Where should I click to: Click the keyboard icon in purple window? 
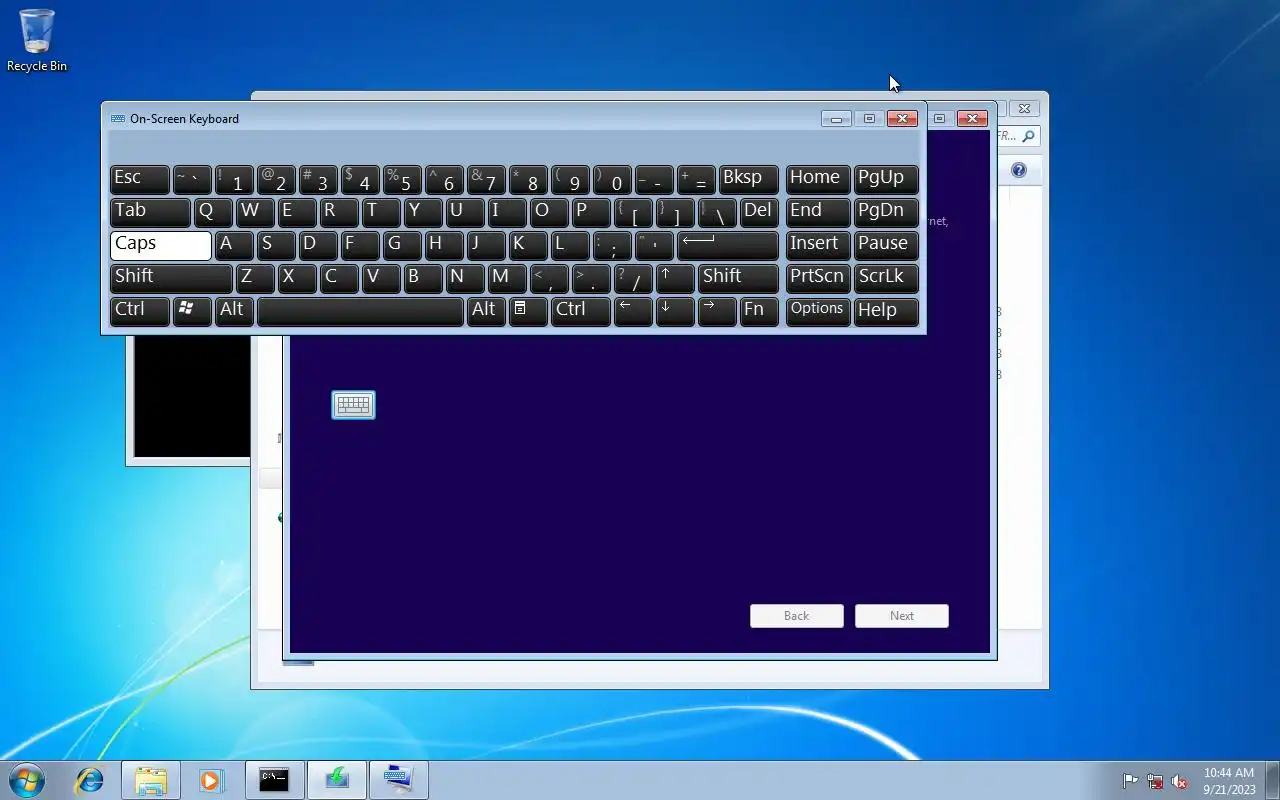(353, 405)
